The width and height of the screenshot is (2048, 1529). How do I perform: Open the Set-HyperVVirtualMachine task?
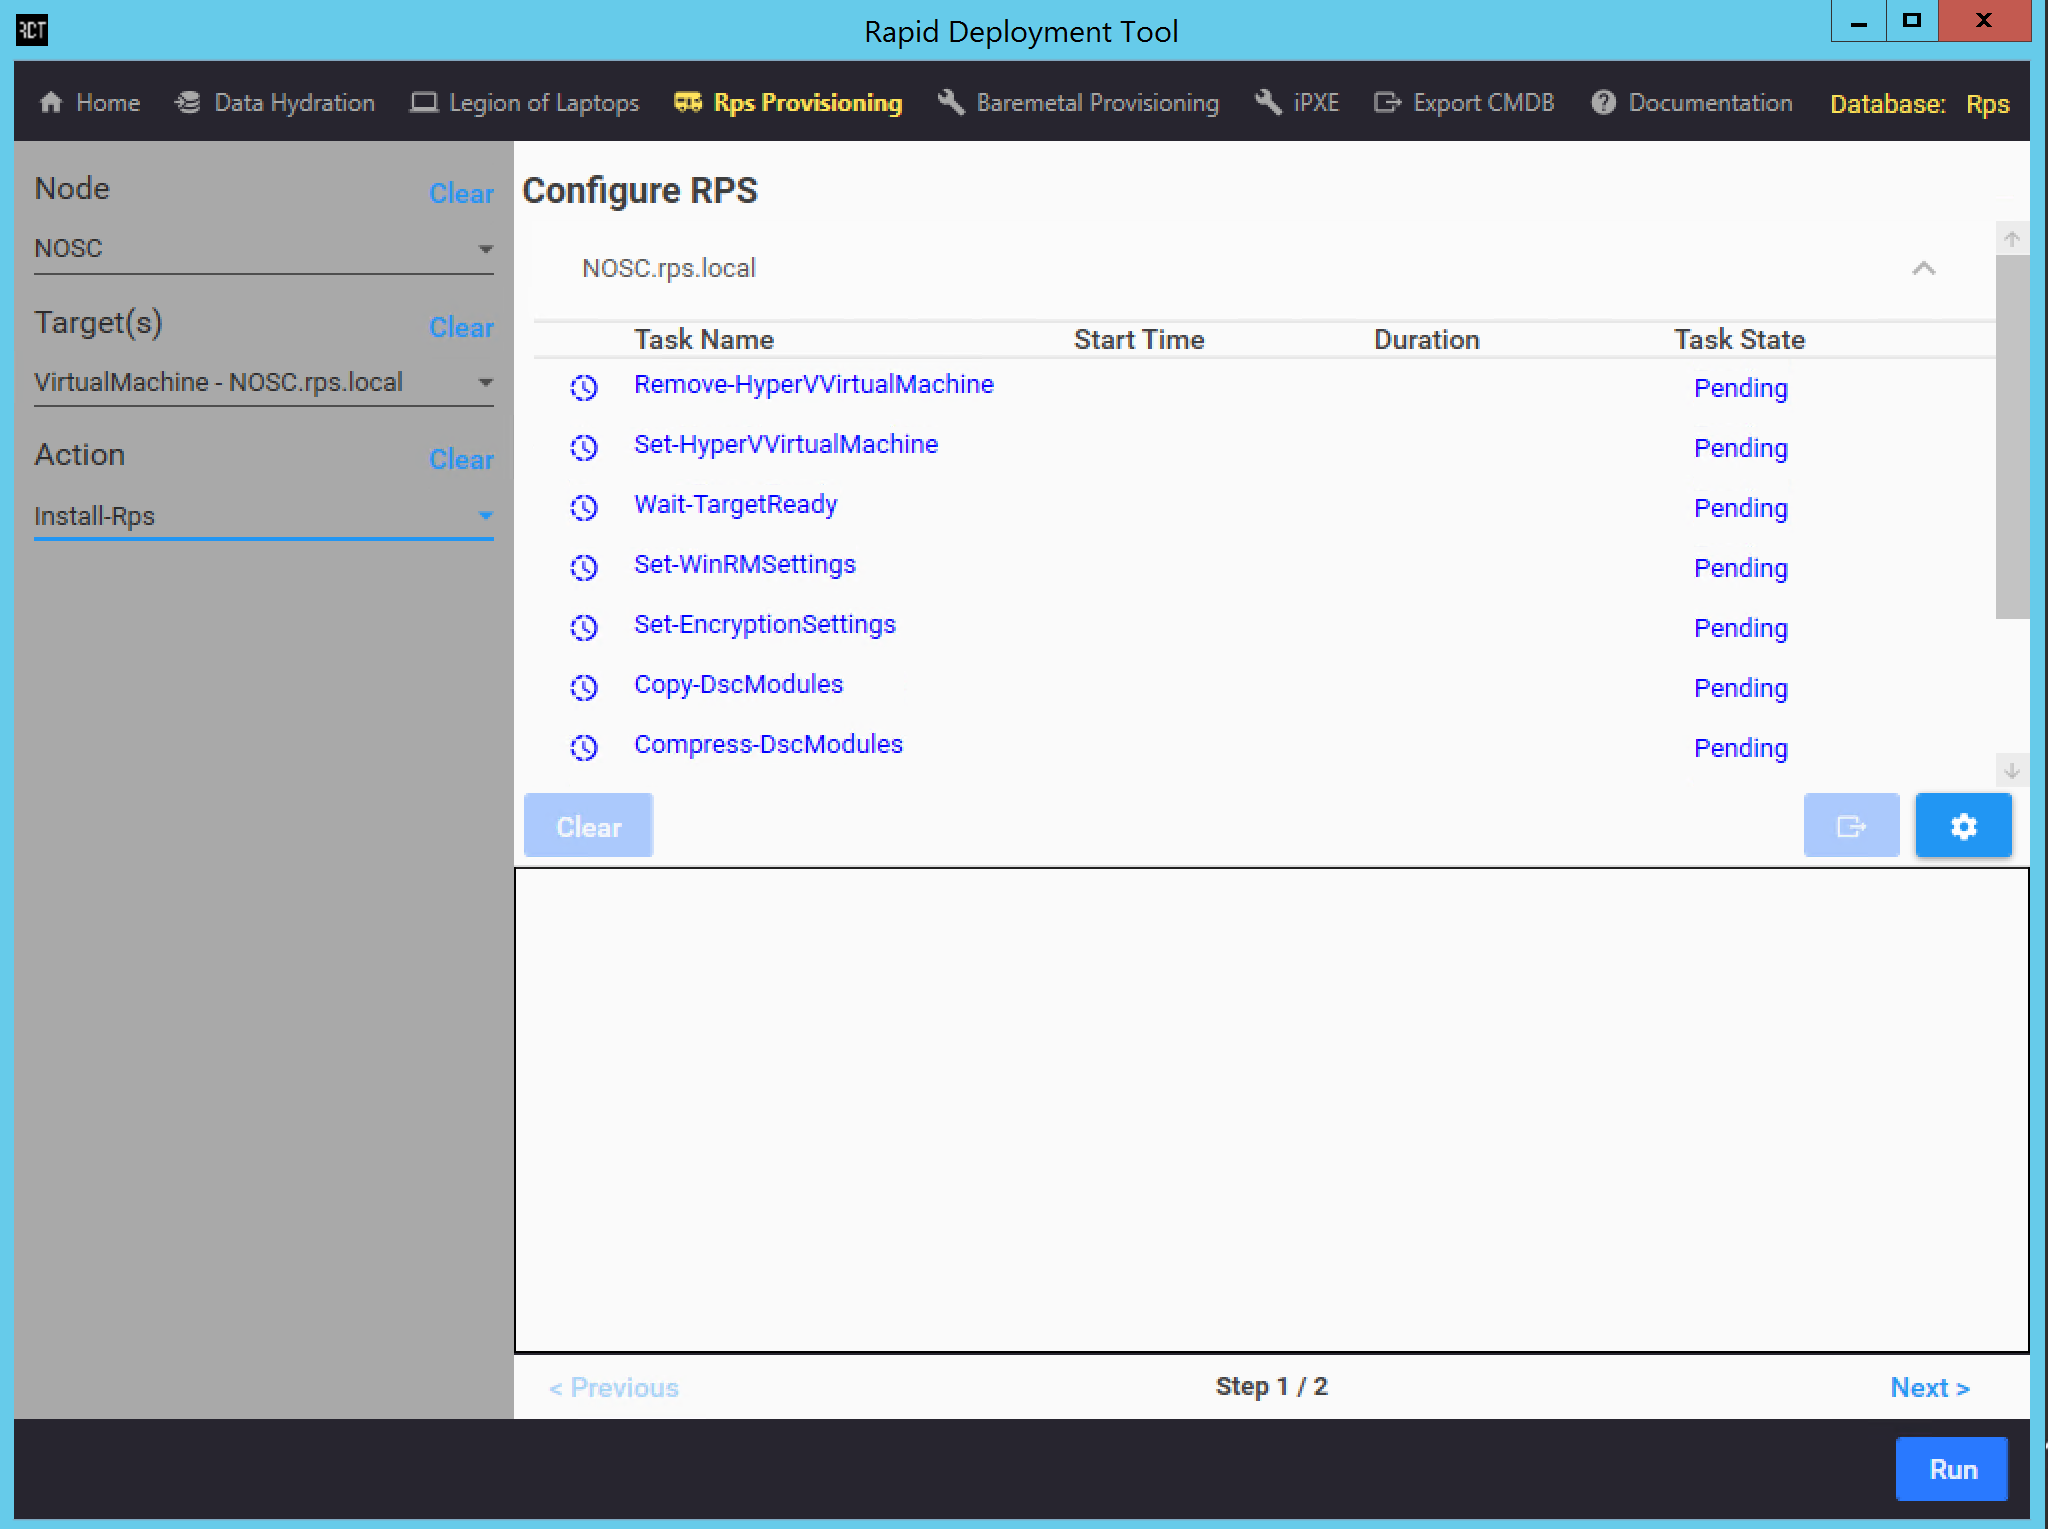coord(785,445)
